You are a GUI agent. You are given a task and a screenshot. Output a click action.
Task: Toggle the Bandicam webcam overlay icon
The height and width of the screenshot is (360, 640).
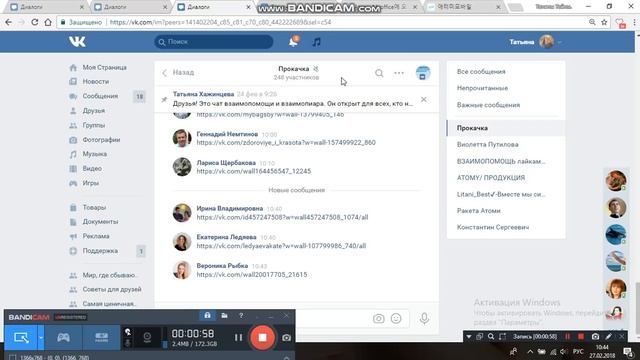(x=147, y=338)
